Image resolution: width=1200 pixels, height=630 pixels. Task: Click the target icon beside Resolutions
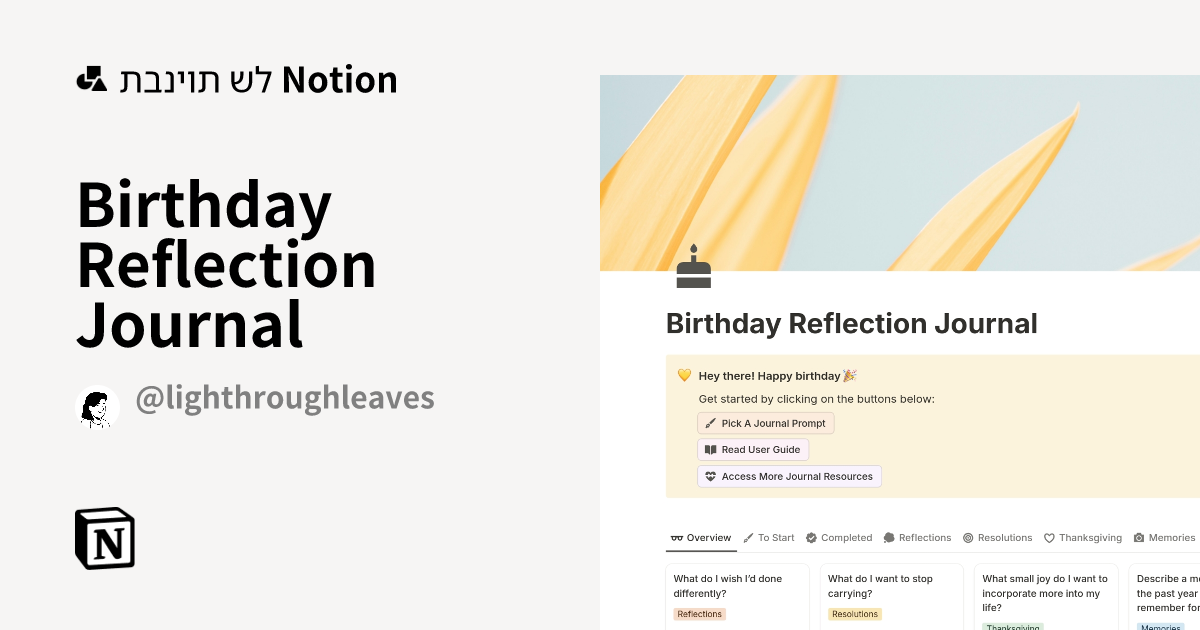tap(966, 537)
